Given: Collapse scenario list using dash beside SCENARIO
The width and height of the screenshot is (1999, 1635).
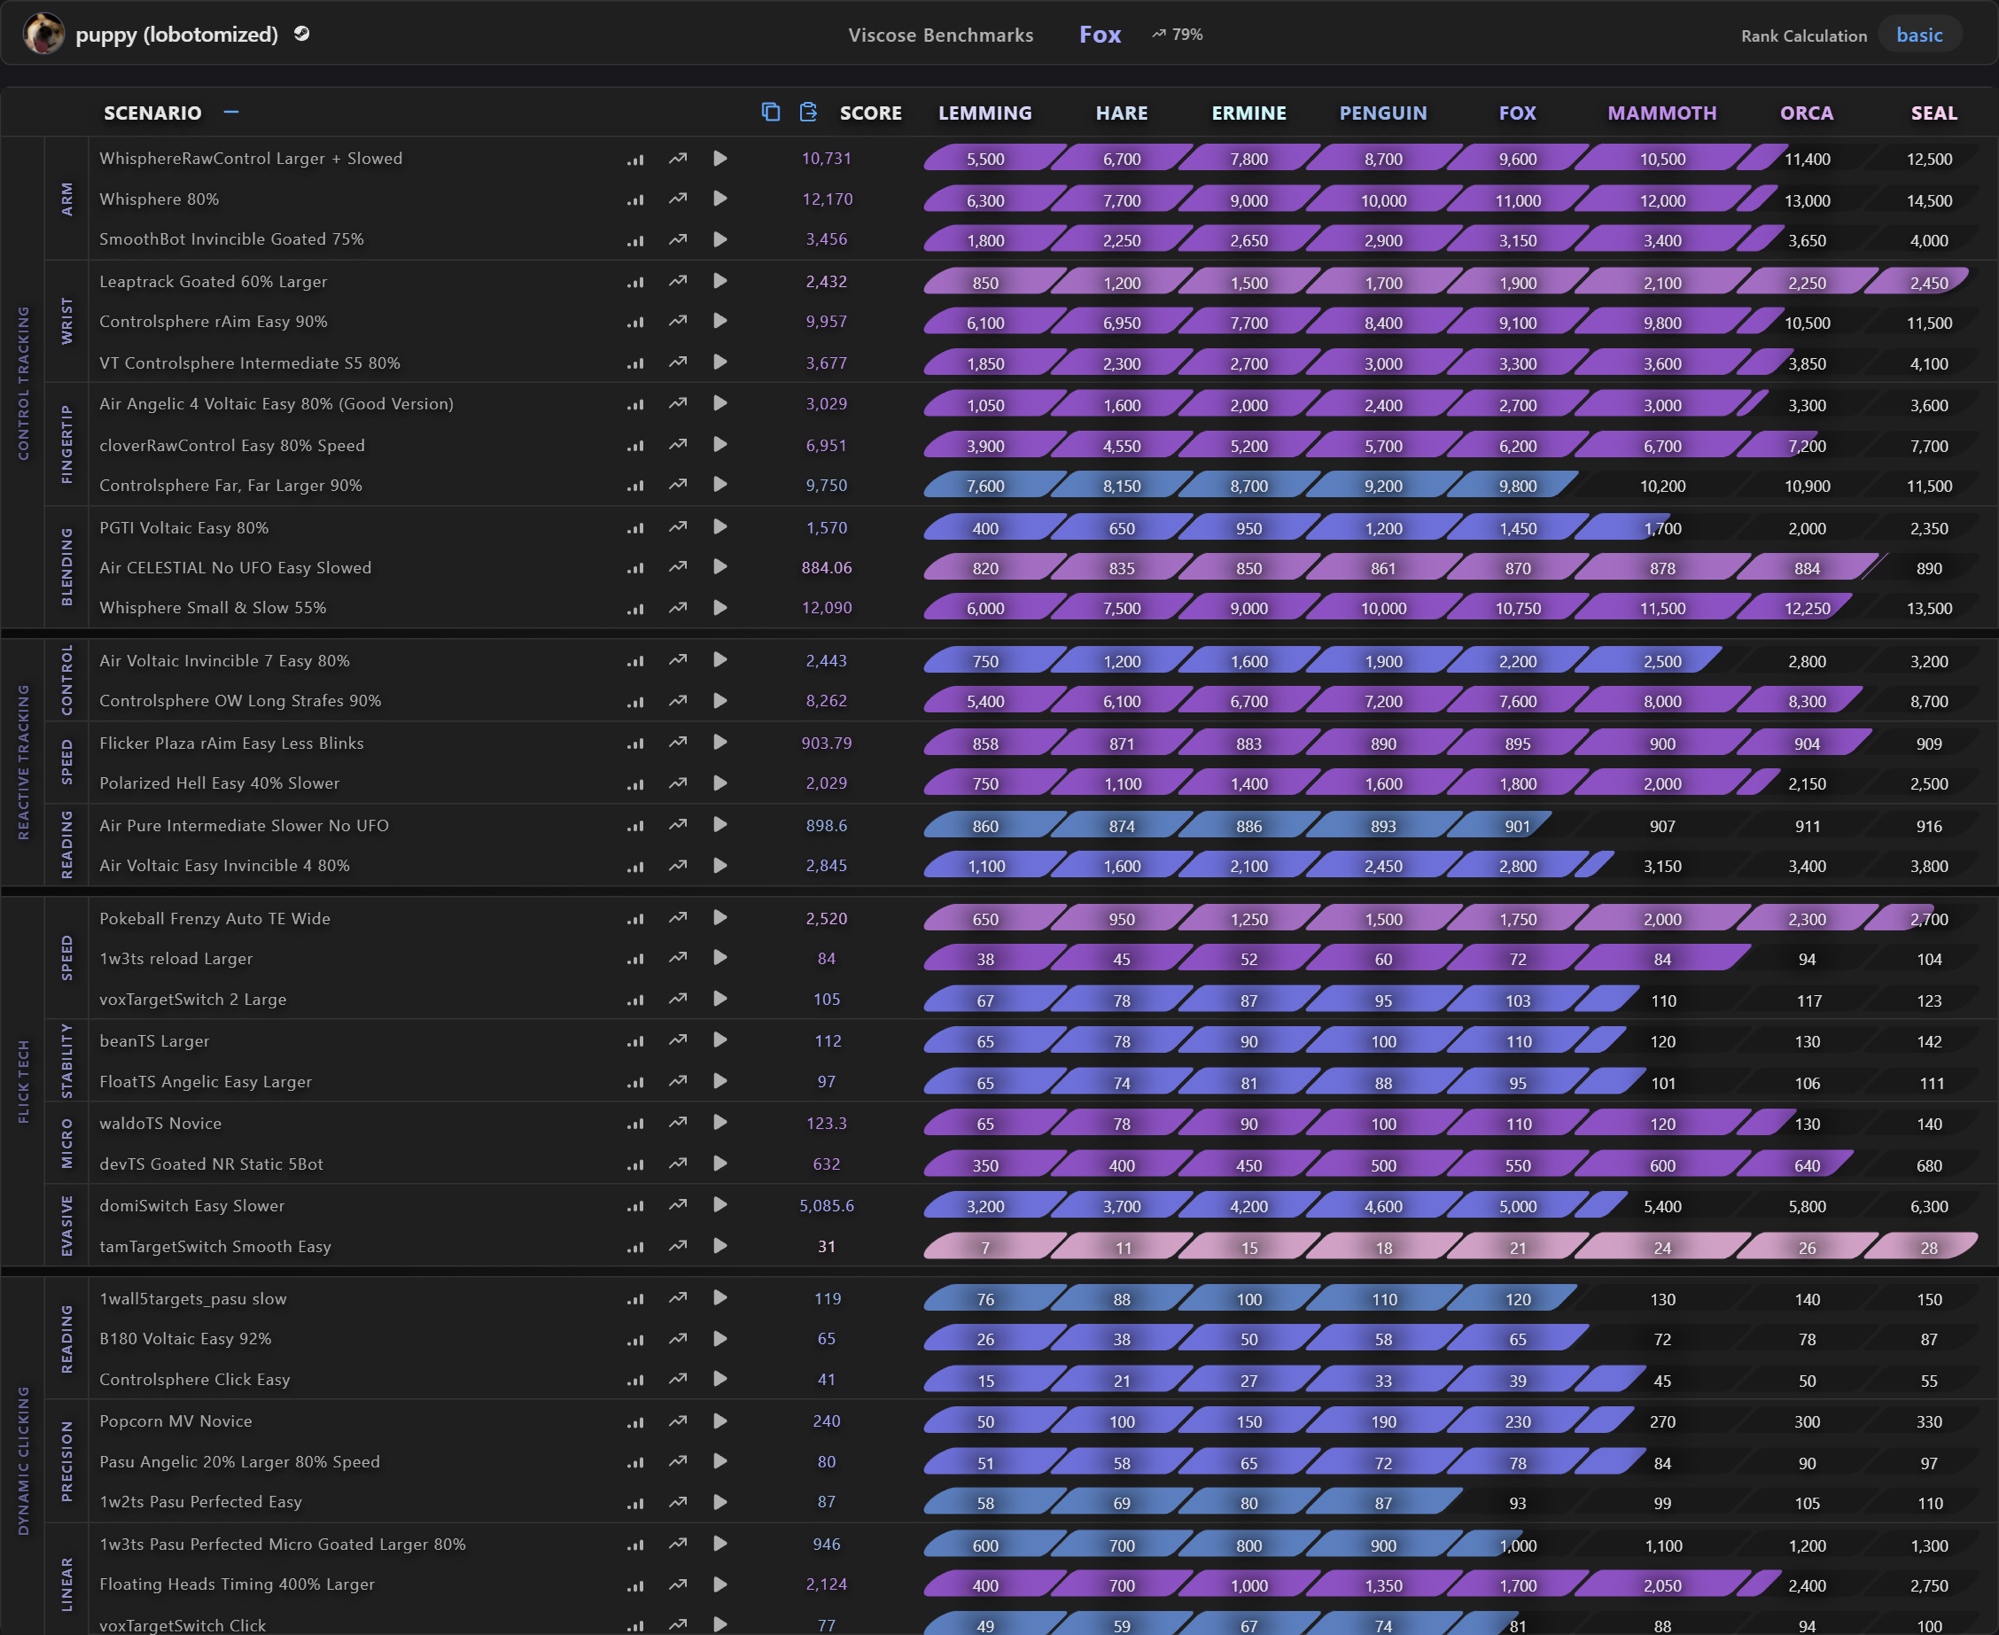Looking at the screenshot, I should click(x=231, y=112).
